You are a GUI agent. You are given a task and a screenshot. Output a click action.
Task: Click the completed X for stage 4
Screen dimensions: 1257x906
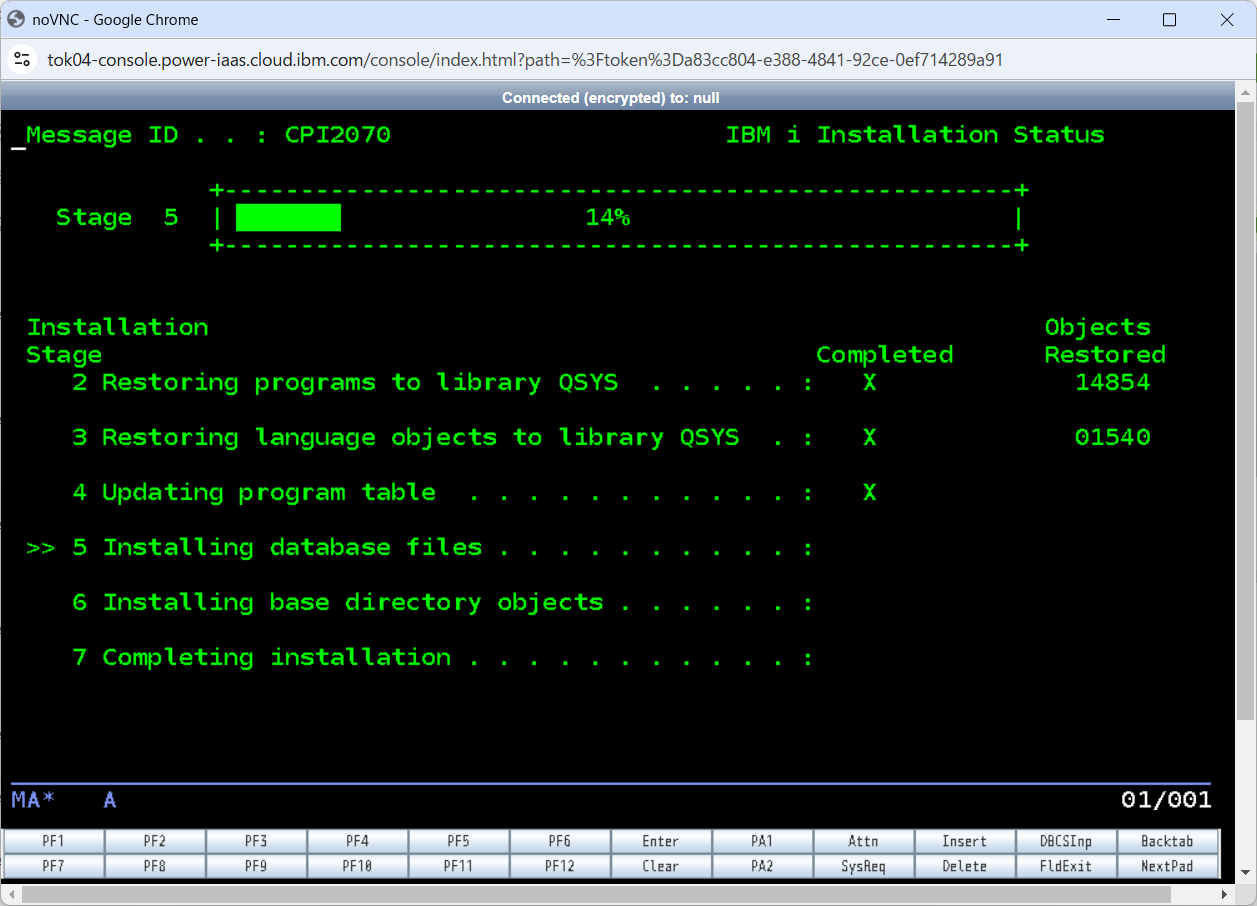click(870, 492)
